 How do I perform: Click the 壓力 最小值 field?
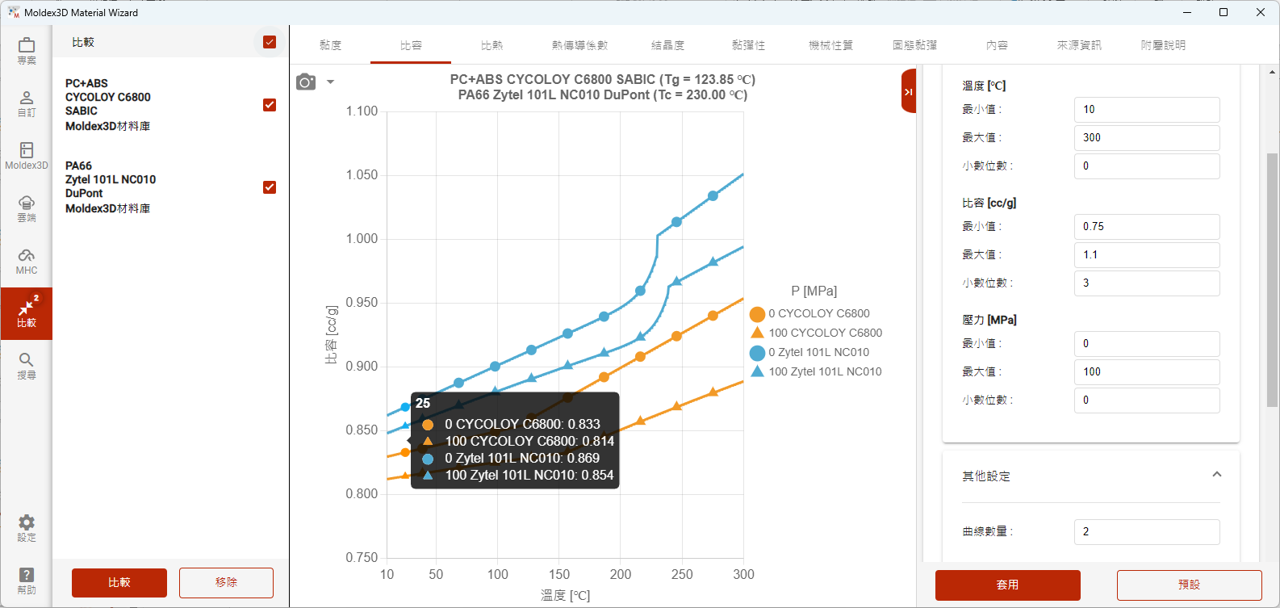[1147, 344]
